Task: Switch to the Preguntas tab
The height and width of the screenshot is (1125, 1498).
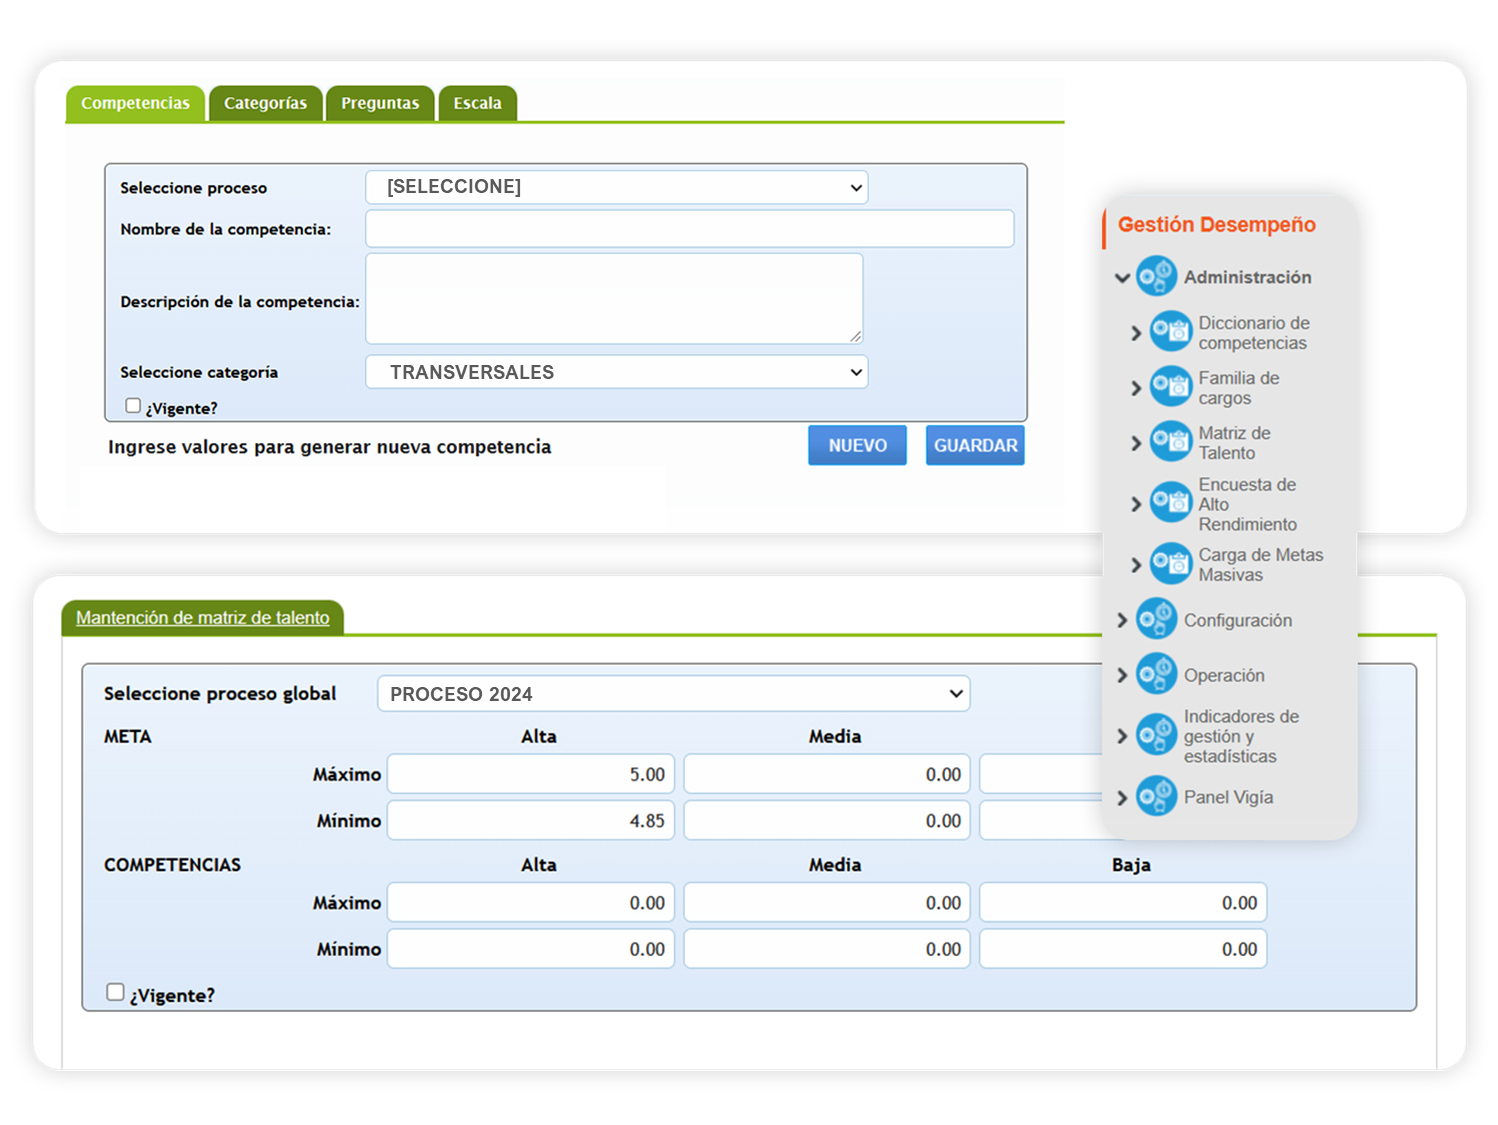Action: [x=380, y=104]
